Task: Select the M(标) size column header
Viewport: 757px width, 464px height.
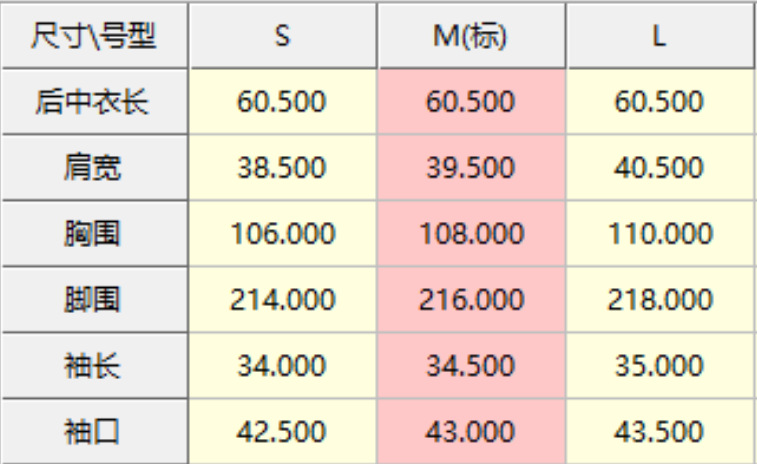Action: (472, 36)
